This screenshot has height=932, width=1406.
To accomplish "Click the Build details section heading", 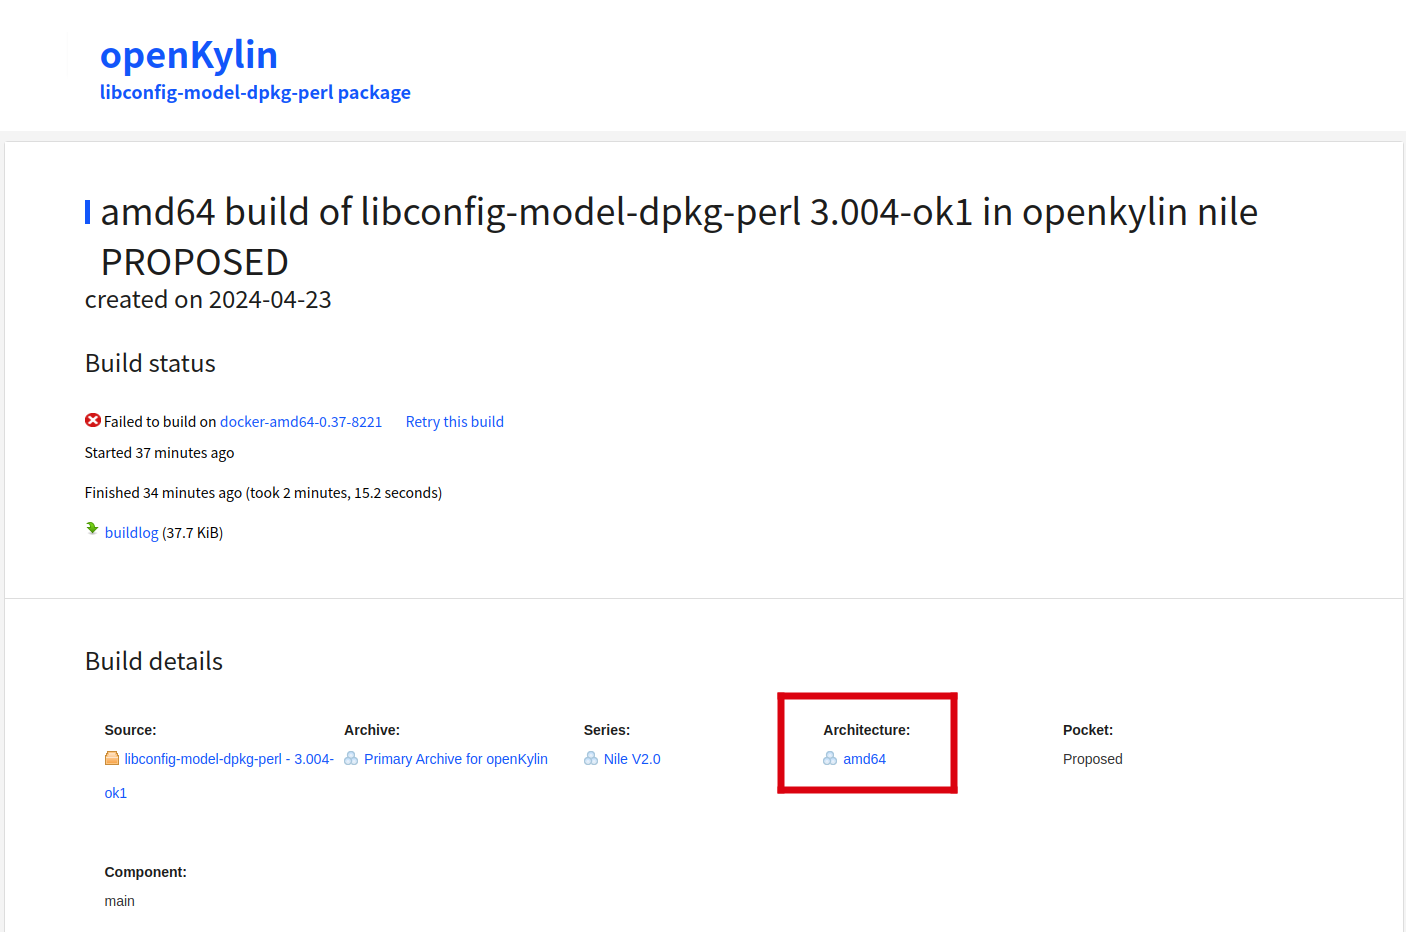I will click(x=154, y=661).
